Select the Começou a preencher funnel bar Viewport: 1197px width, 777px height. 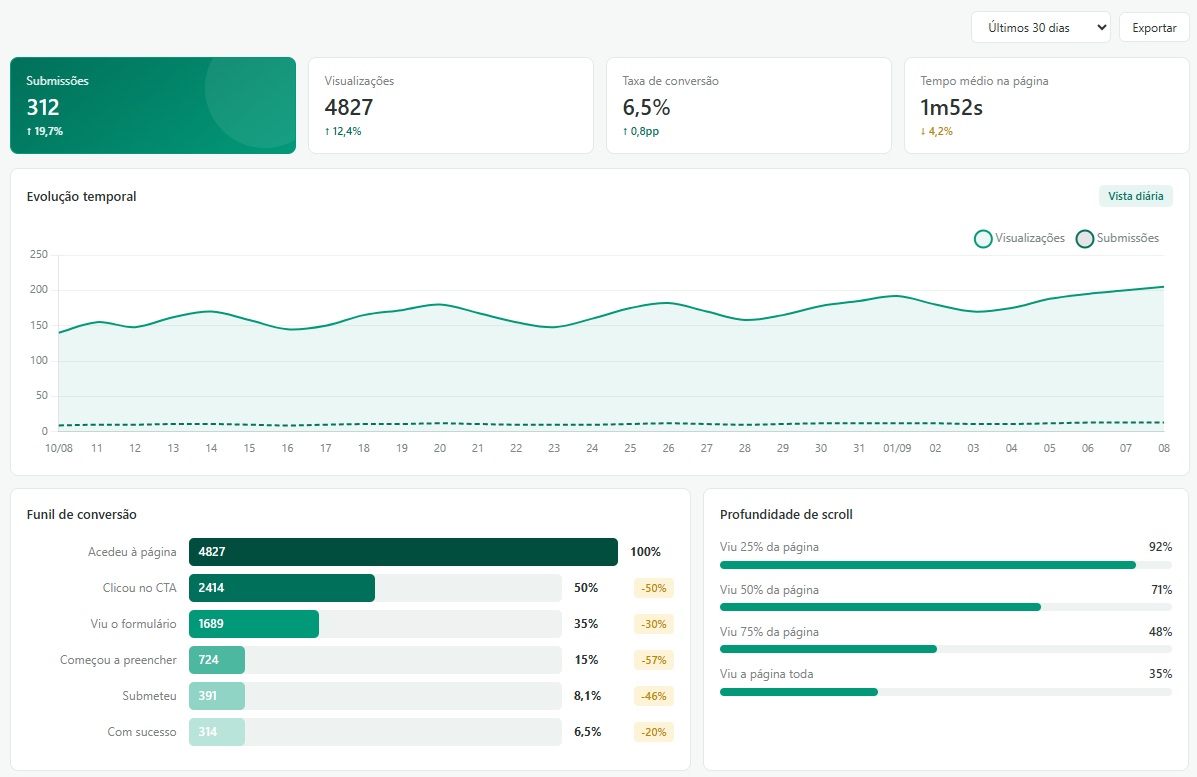click(x=217, y=659)
